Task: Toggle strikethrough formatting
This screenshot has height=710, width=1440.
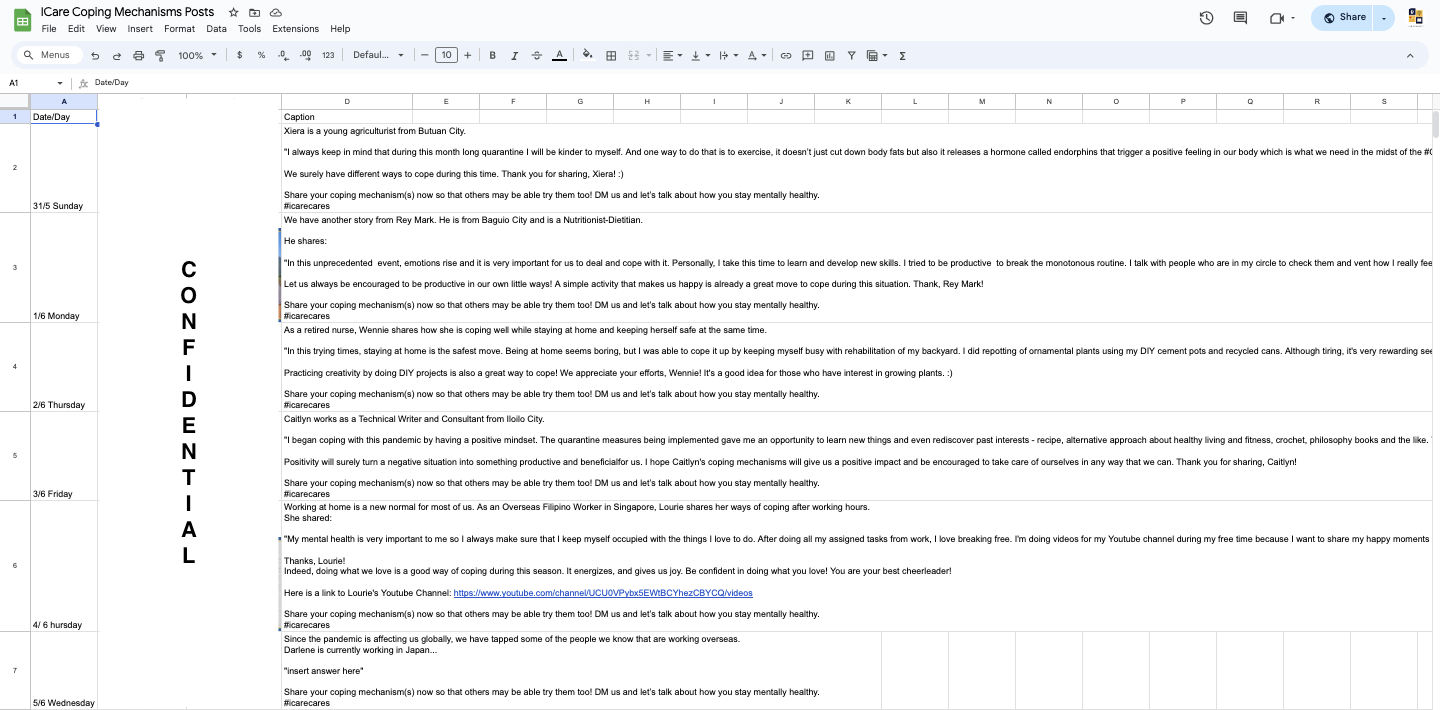Action: [537, 56]
